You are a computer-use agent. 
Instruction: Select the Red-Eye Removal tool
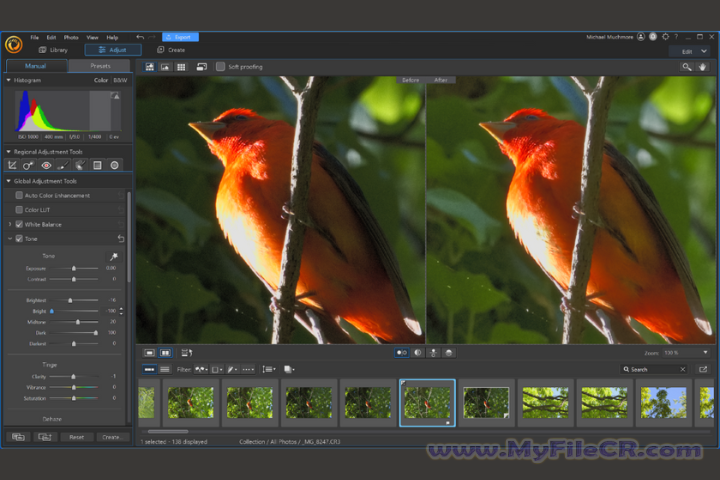pyautogui.click(x=46, y=165)
